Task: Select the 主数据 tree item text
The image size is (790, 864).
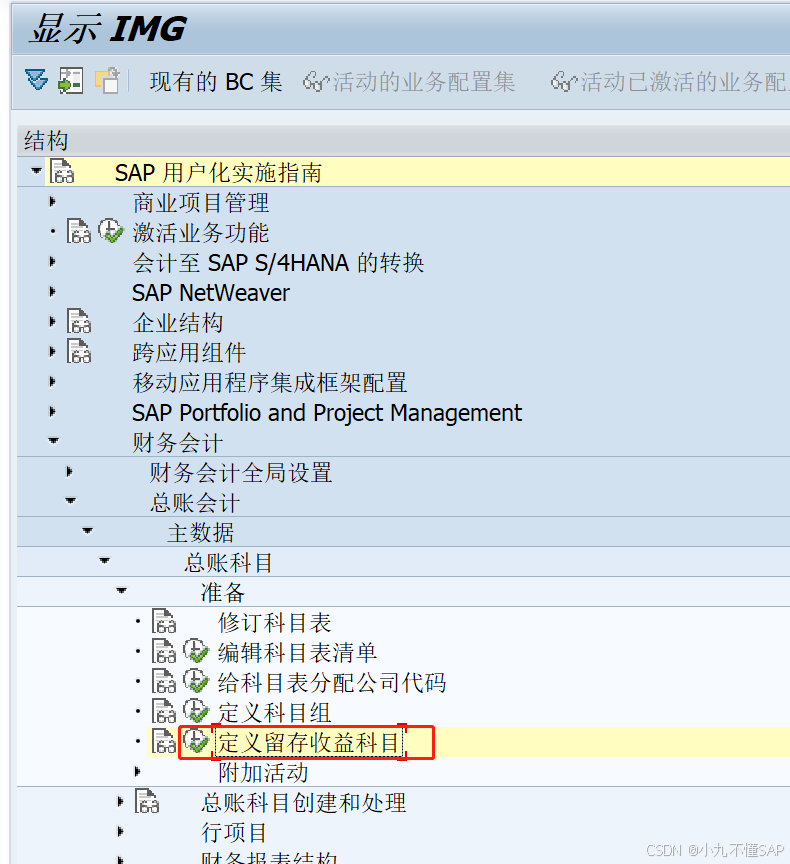Action: click(x=201, y=533)
